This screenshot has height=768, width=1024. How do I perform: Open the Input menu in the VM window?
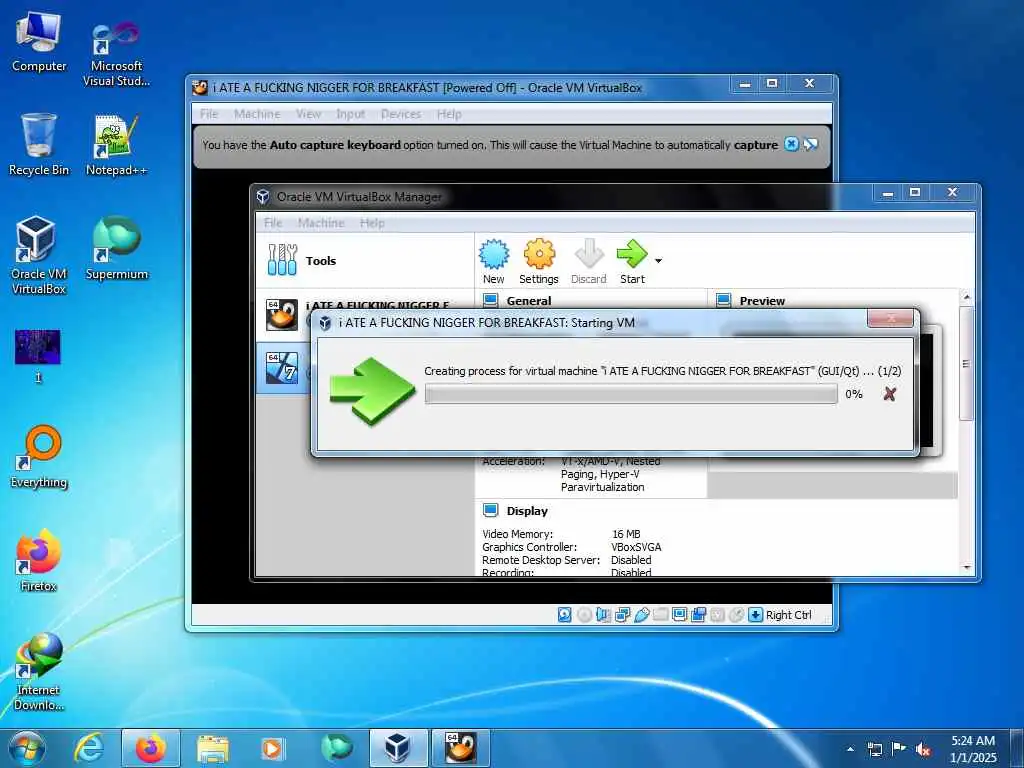tap(351, 114)
